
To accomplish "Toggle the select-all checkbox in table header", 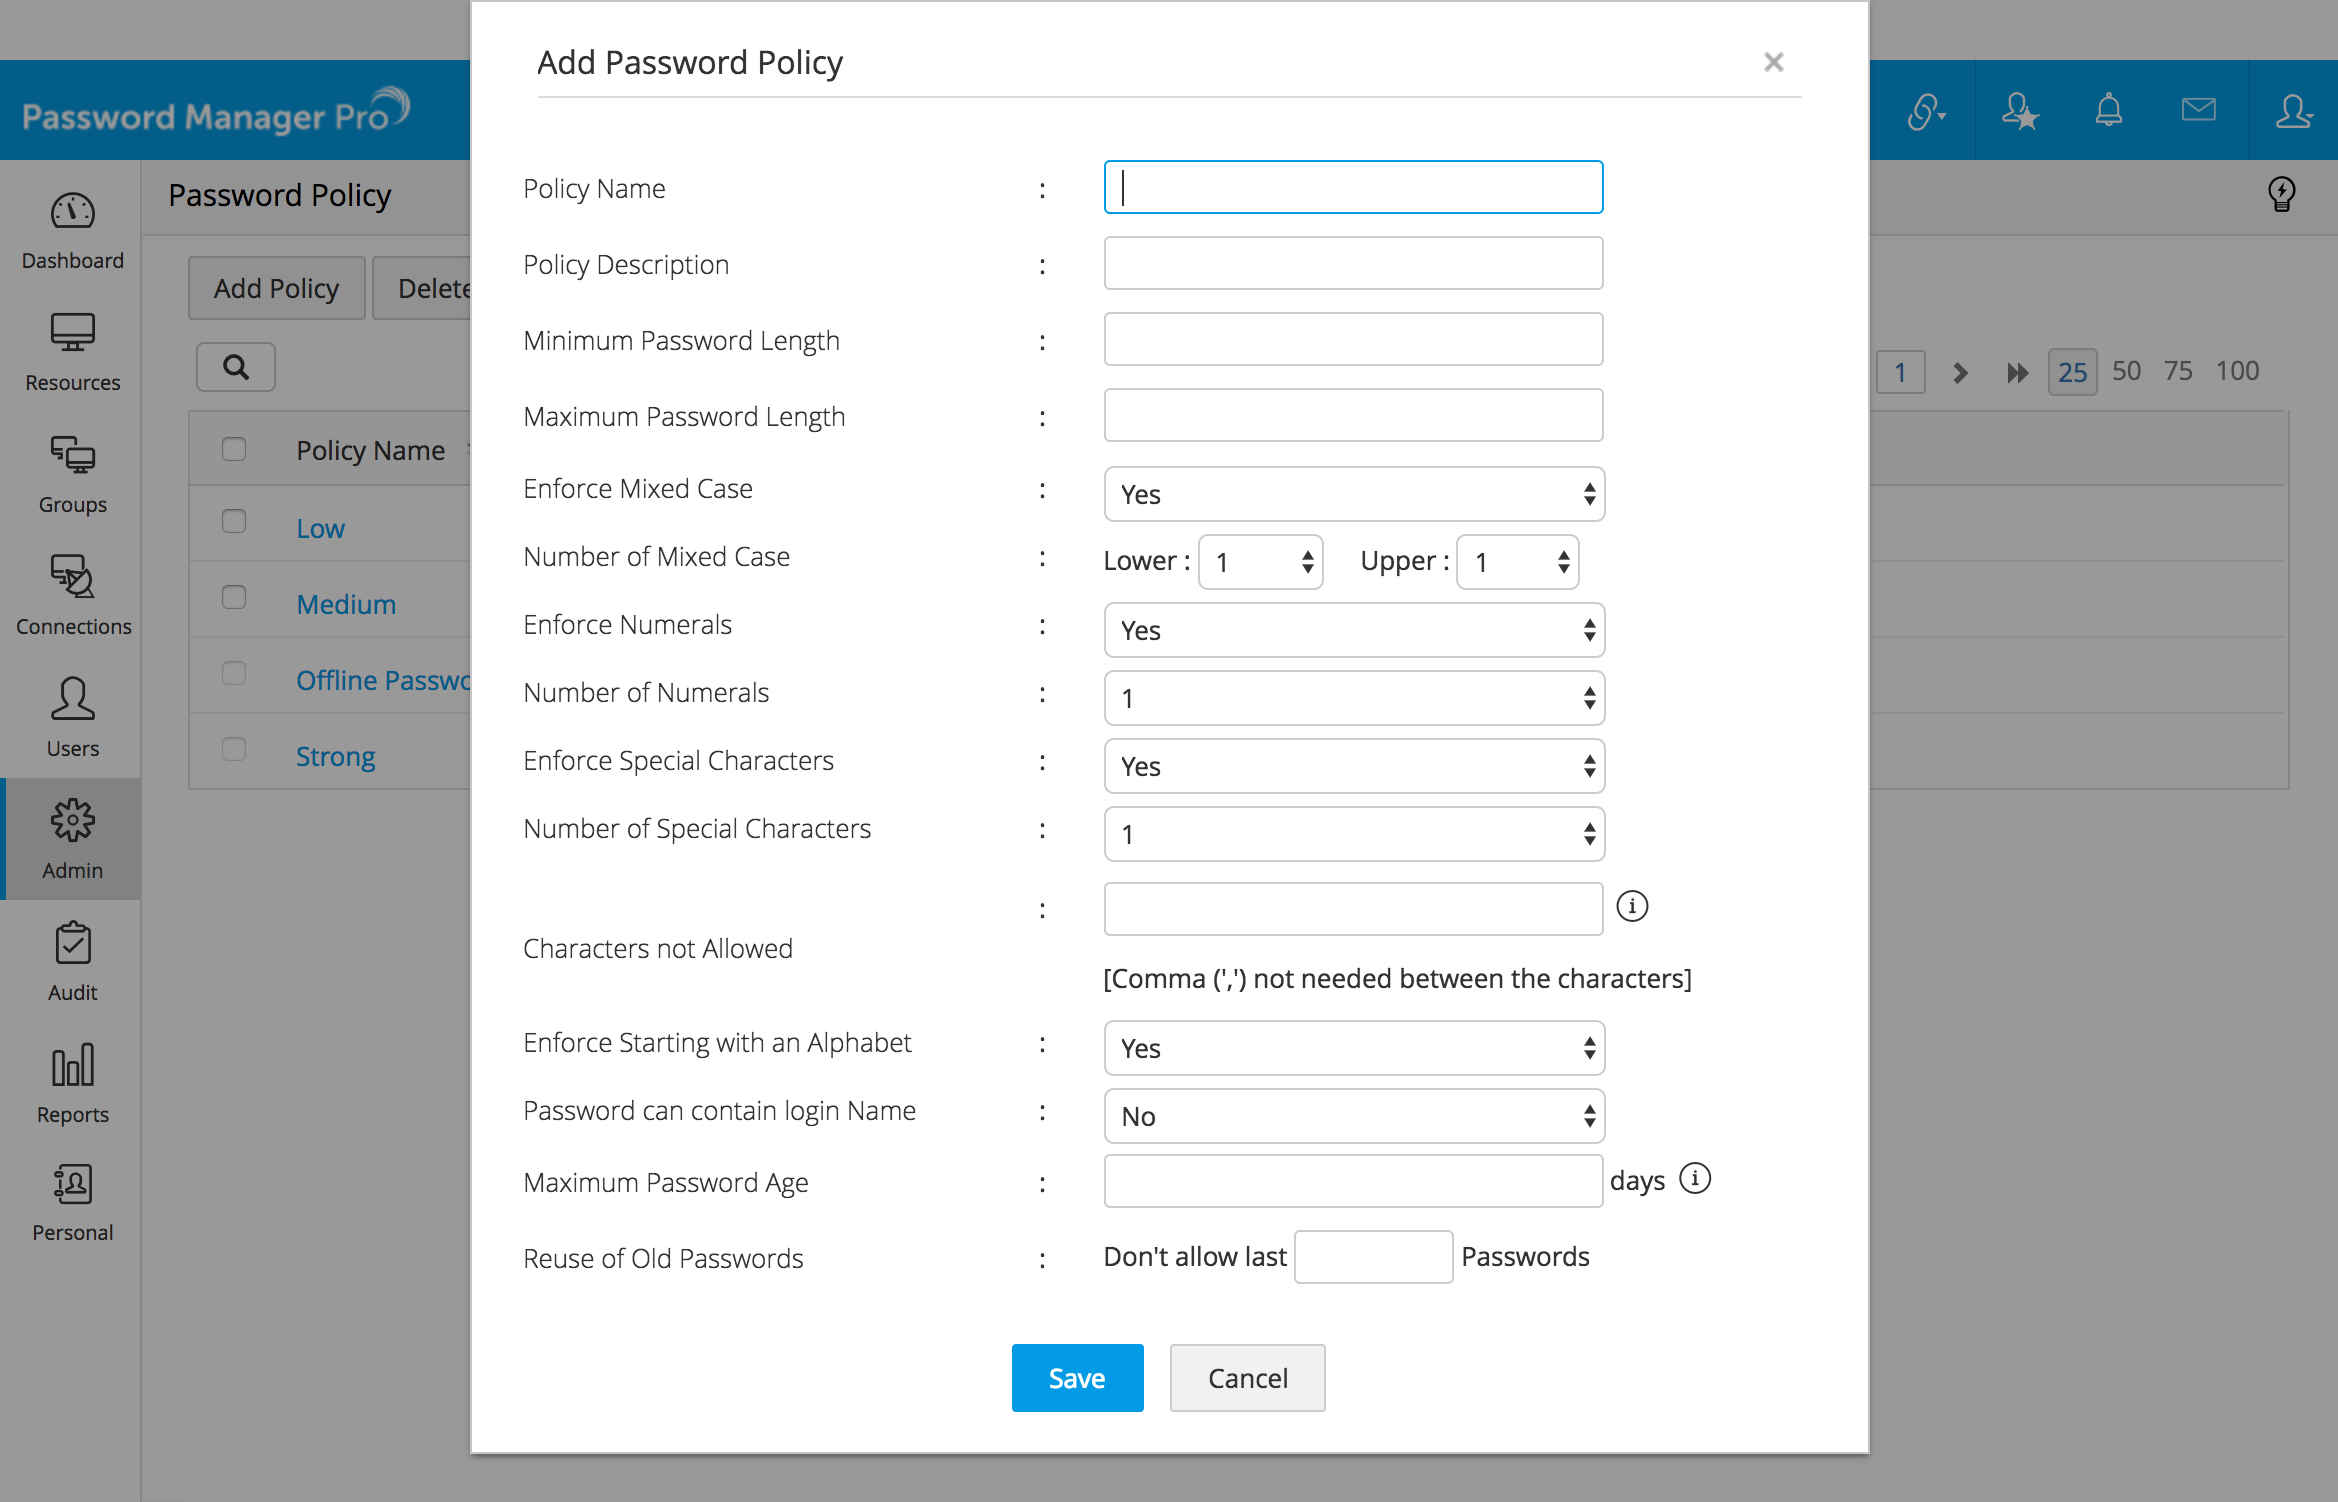I will [x=234, y=449].
